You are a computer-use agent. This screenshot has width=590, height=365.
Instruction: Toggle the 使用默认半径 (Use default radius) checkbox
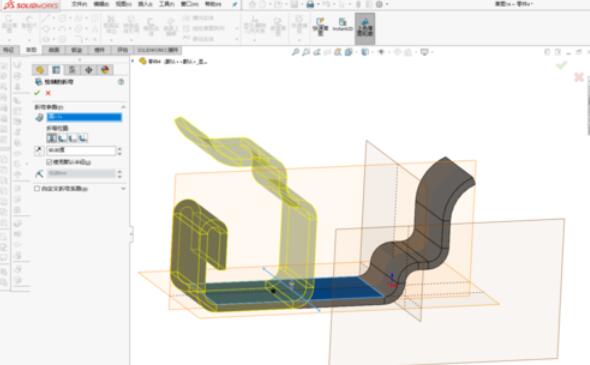49,162
